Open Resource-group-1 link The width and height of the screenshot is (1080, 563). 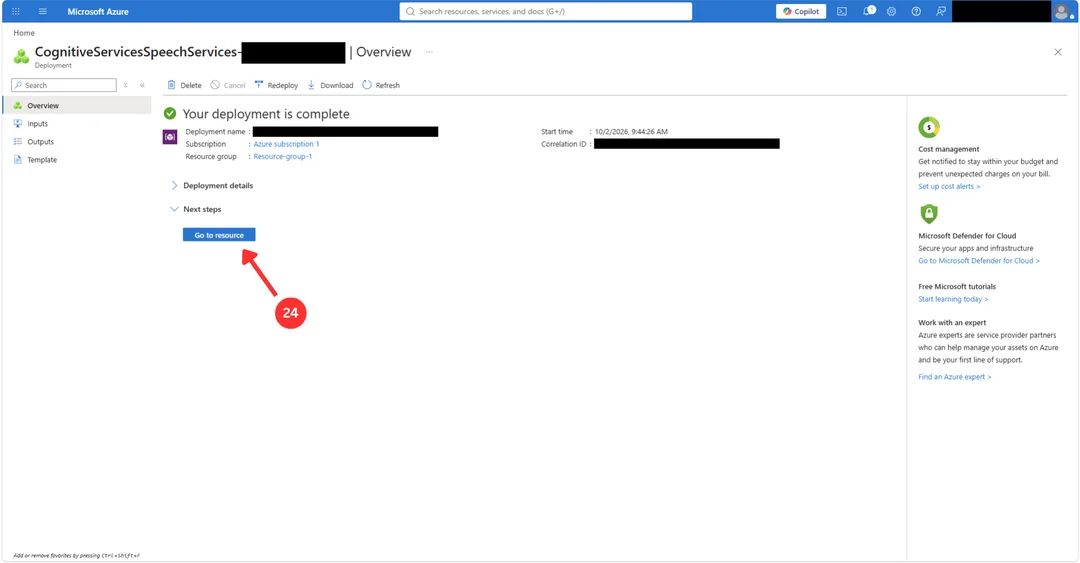pos(282,156)
